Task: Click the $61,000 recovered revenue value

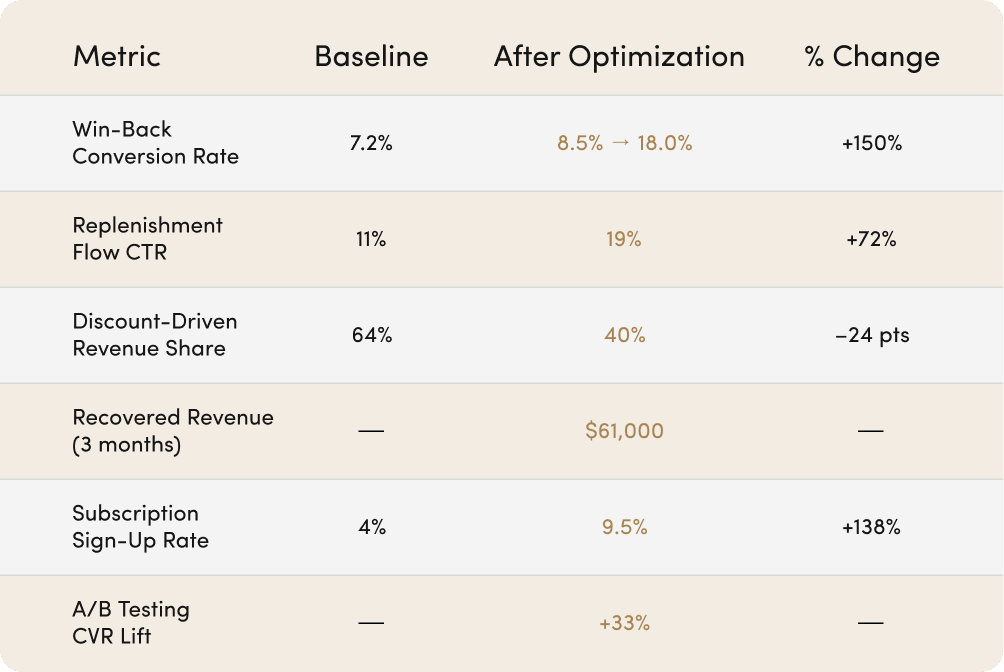Action: (624, 431)
